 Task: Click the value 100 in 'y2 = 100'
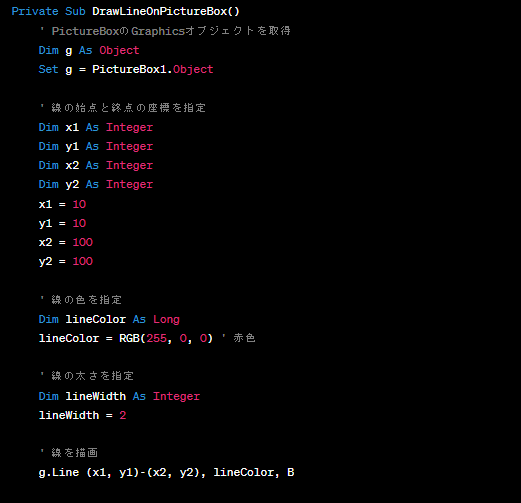83,261
